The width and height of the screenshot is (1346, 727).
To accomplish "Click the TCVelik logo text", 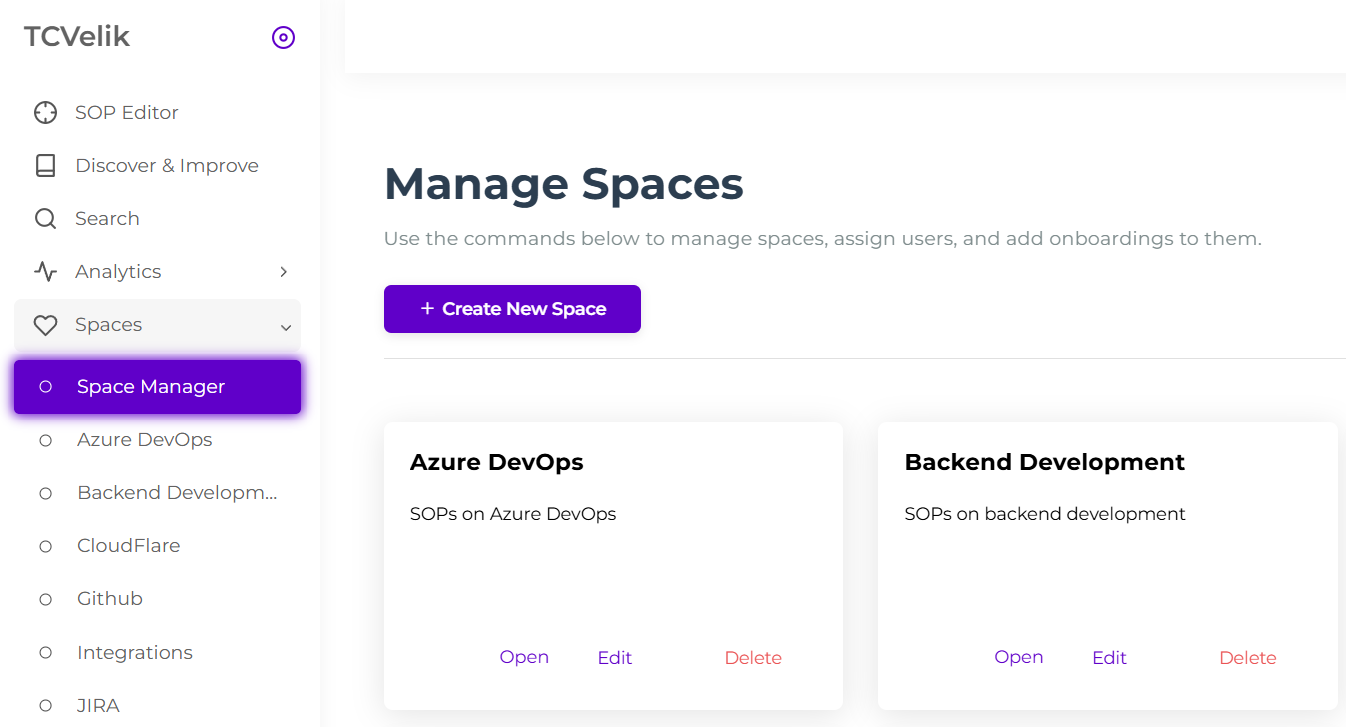I will (x=77, y=37).
